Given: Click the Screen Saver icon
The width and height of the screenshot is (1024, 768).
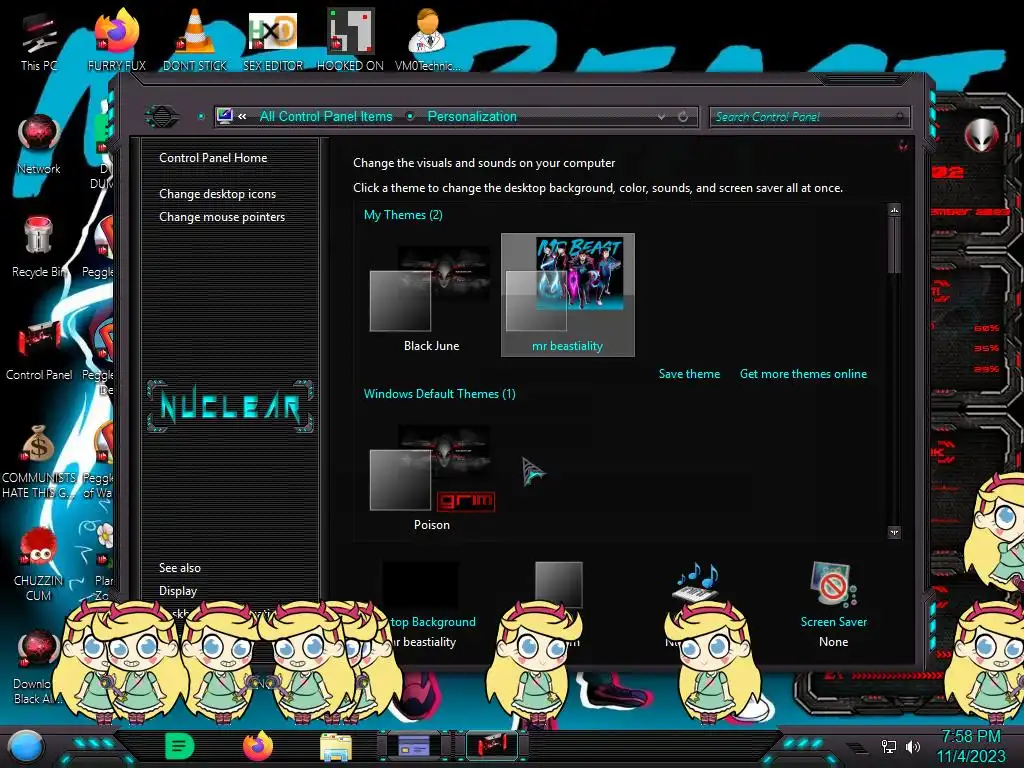Looking at the screenshot, I should [833, 584].
